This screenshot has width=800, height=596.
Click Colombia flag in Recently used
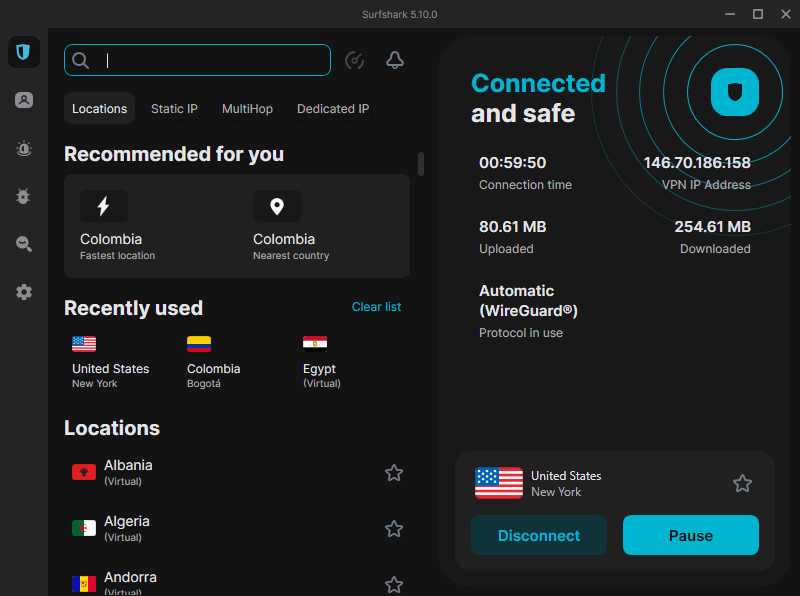(199, 344)
